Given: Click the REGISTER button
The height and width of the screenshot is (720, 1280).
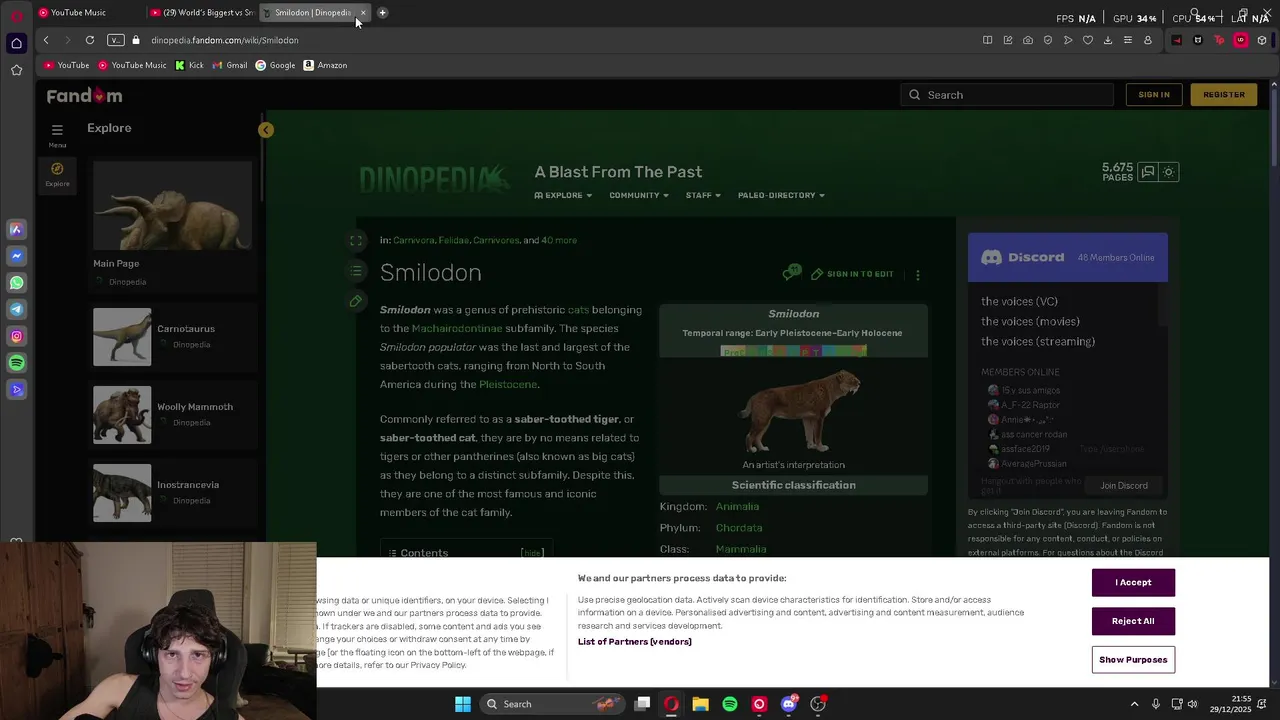Looking at the screenshot, I should (1224, 95).
